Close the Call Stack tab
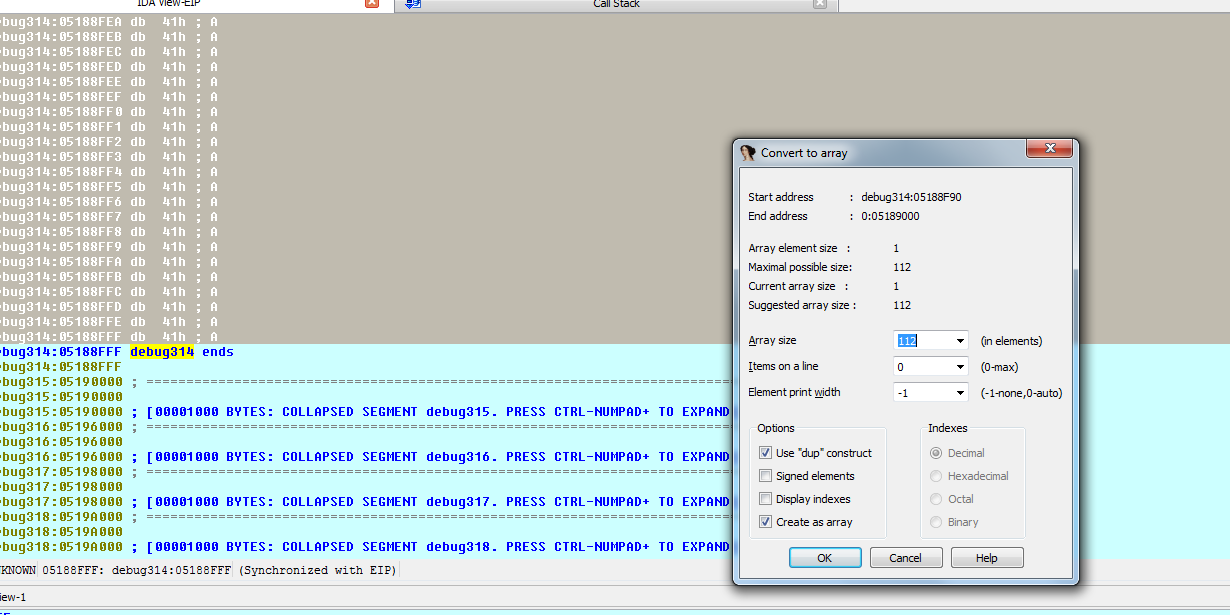 click(820, 3)
